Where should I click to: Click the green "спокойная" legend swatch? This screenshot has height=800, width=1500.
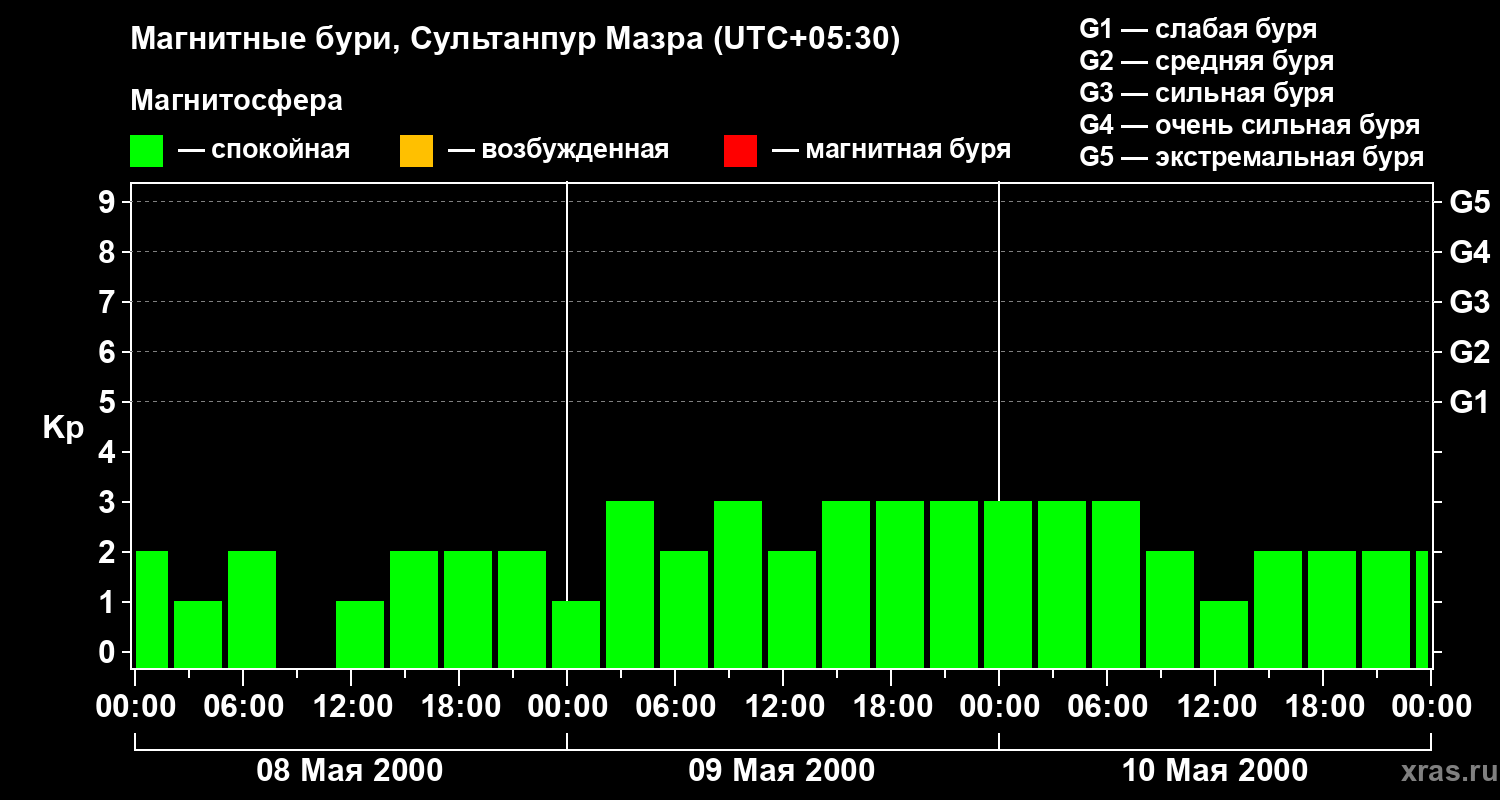(x=147, y=151)
